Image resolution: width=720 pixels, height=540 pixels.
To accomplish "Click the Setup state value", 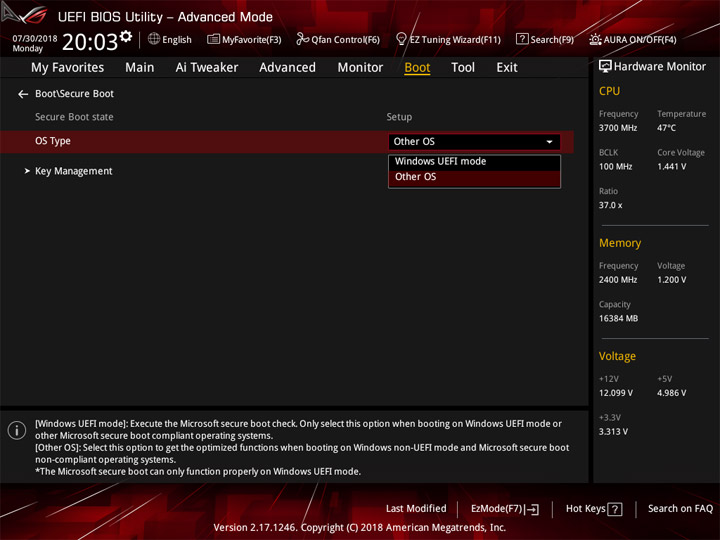I will point(399,117).
